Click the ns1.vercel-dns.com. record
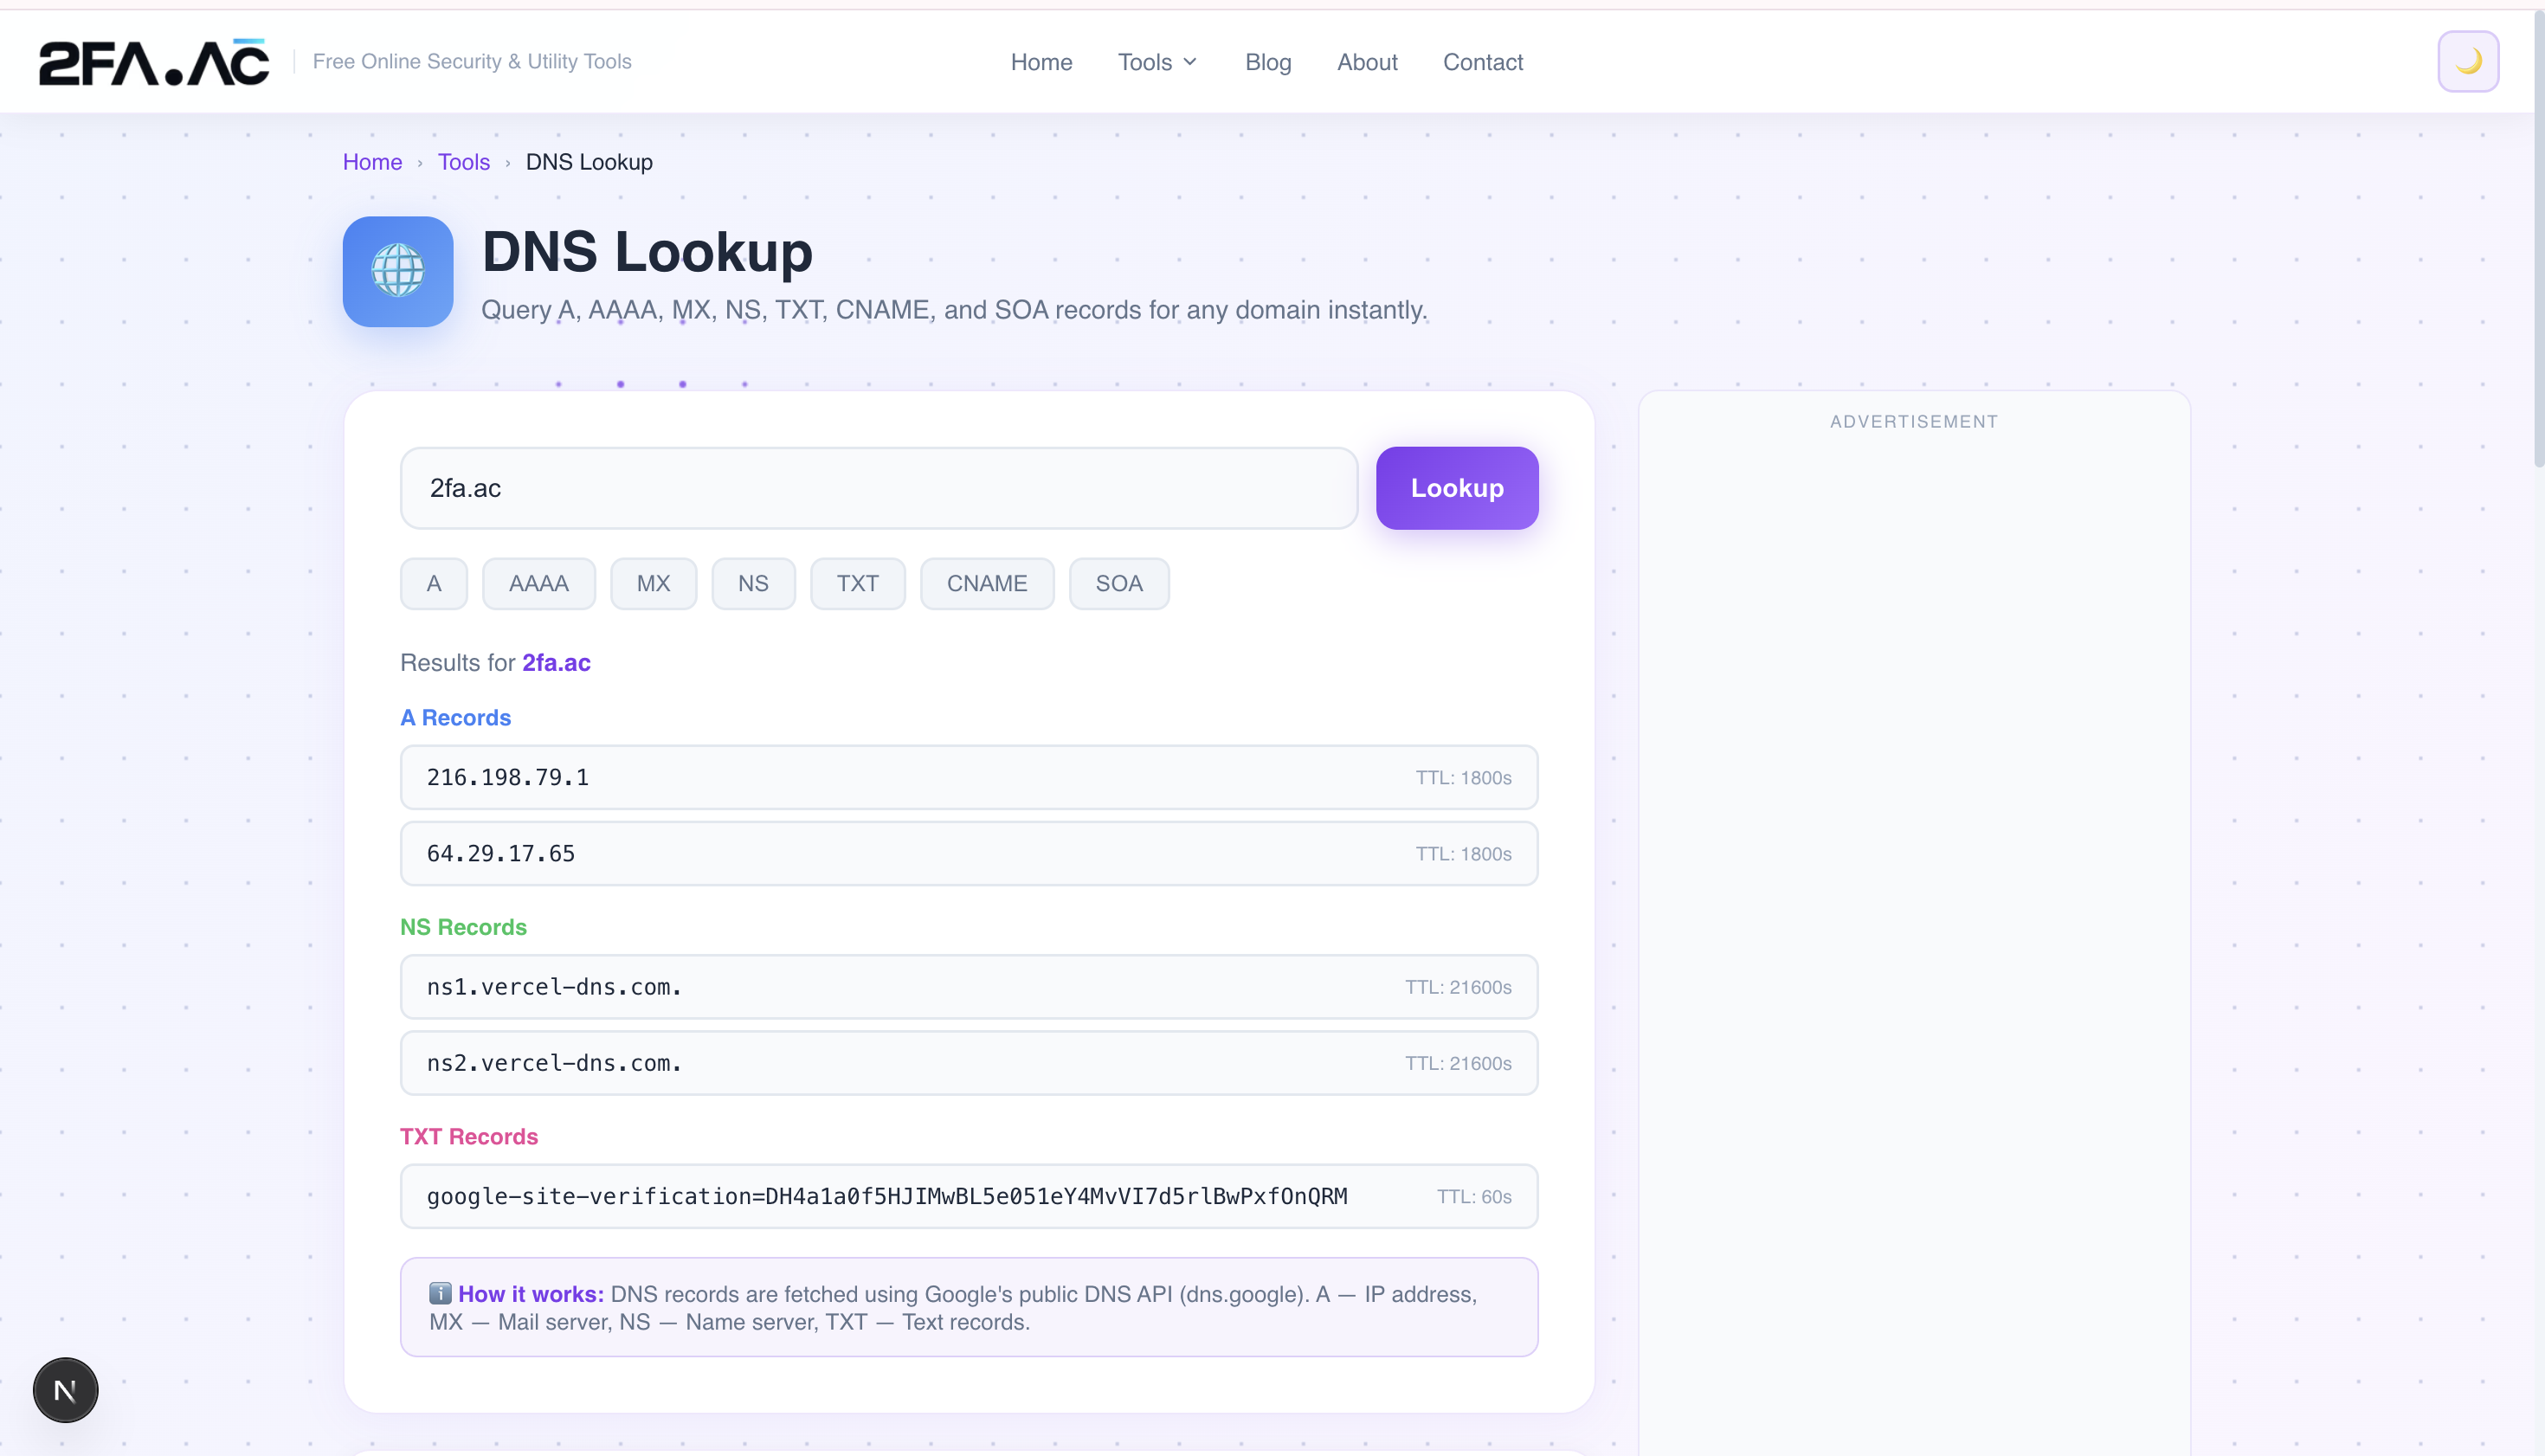Image resolution: width=2545 pixels, height=1456 pixels. point(968,986)
